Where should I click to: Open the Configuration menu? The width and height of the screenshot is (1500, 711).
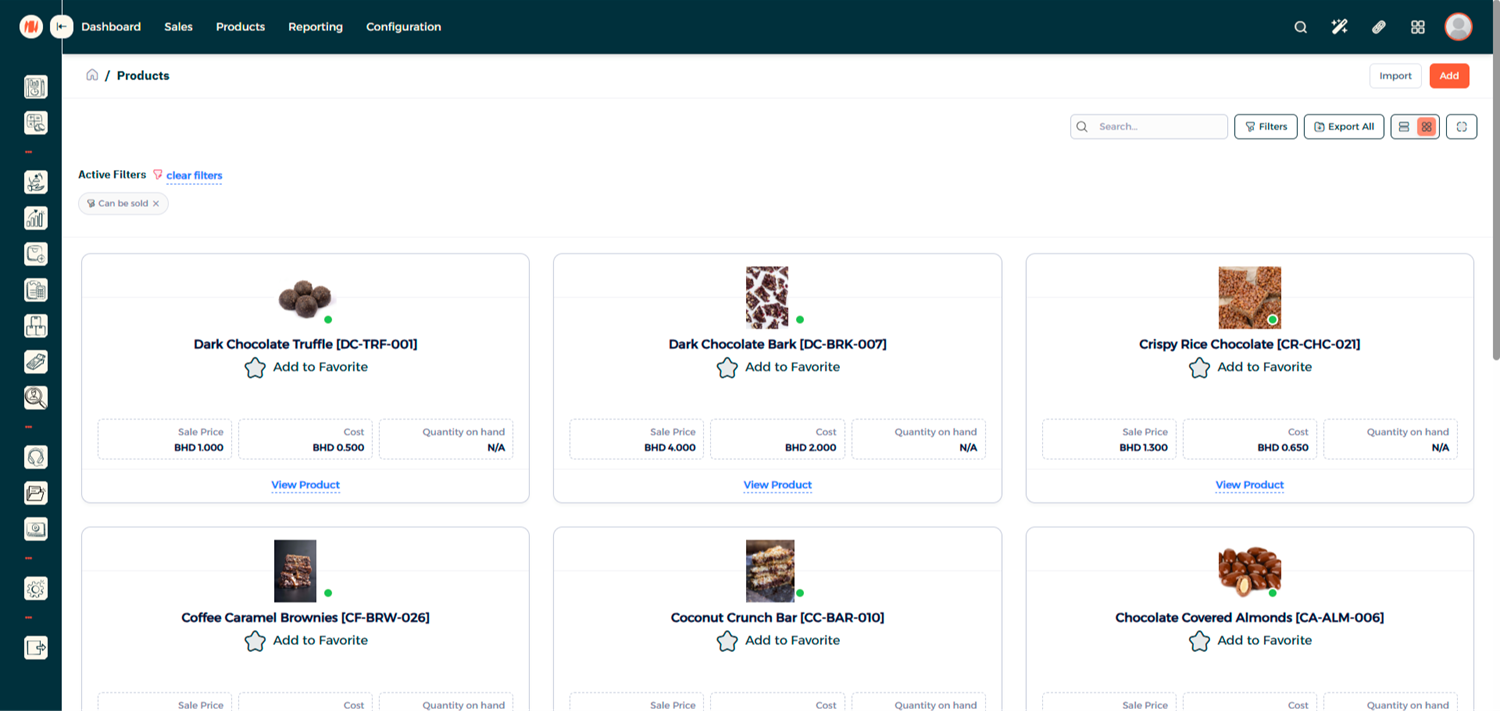403,27
